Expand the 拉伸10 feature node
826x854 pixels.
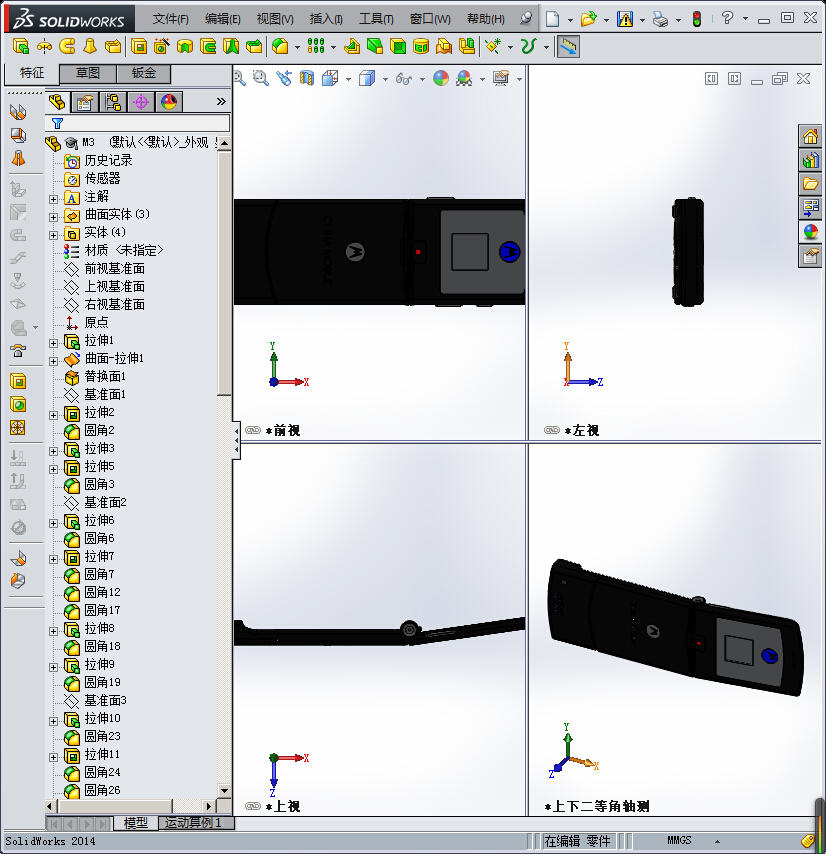click(53, 721)
